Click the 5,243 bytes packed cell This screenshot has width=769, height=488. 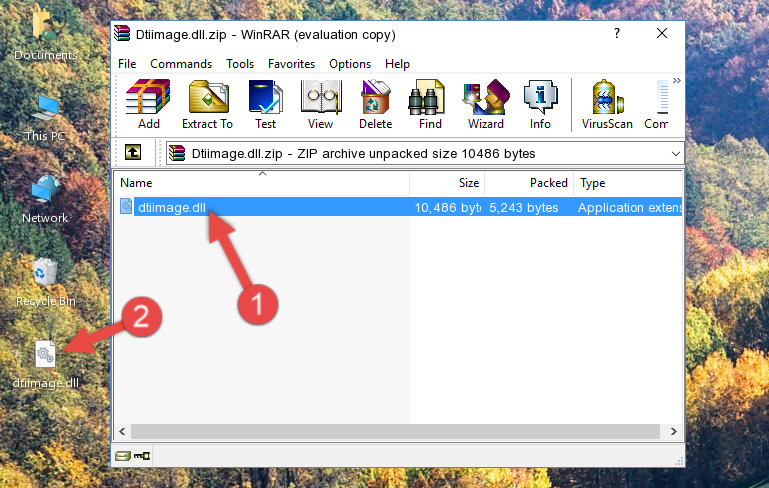click(524, 207)
